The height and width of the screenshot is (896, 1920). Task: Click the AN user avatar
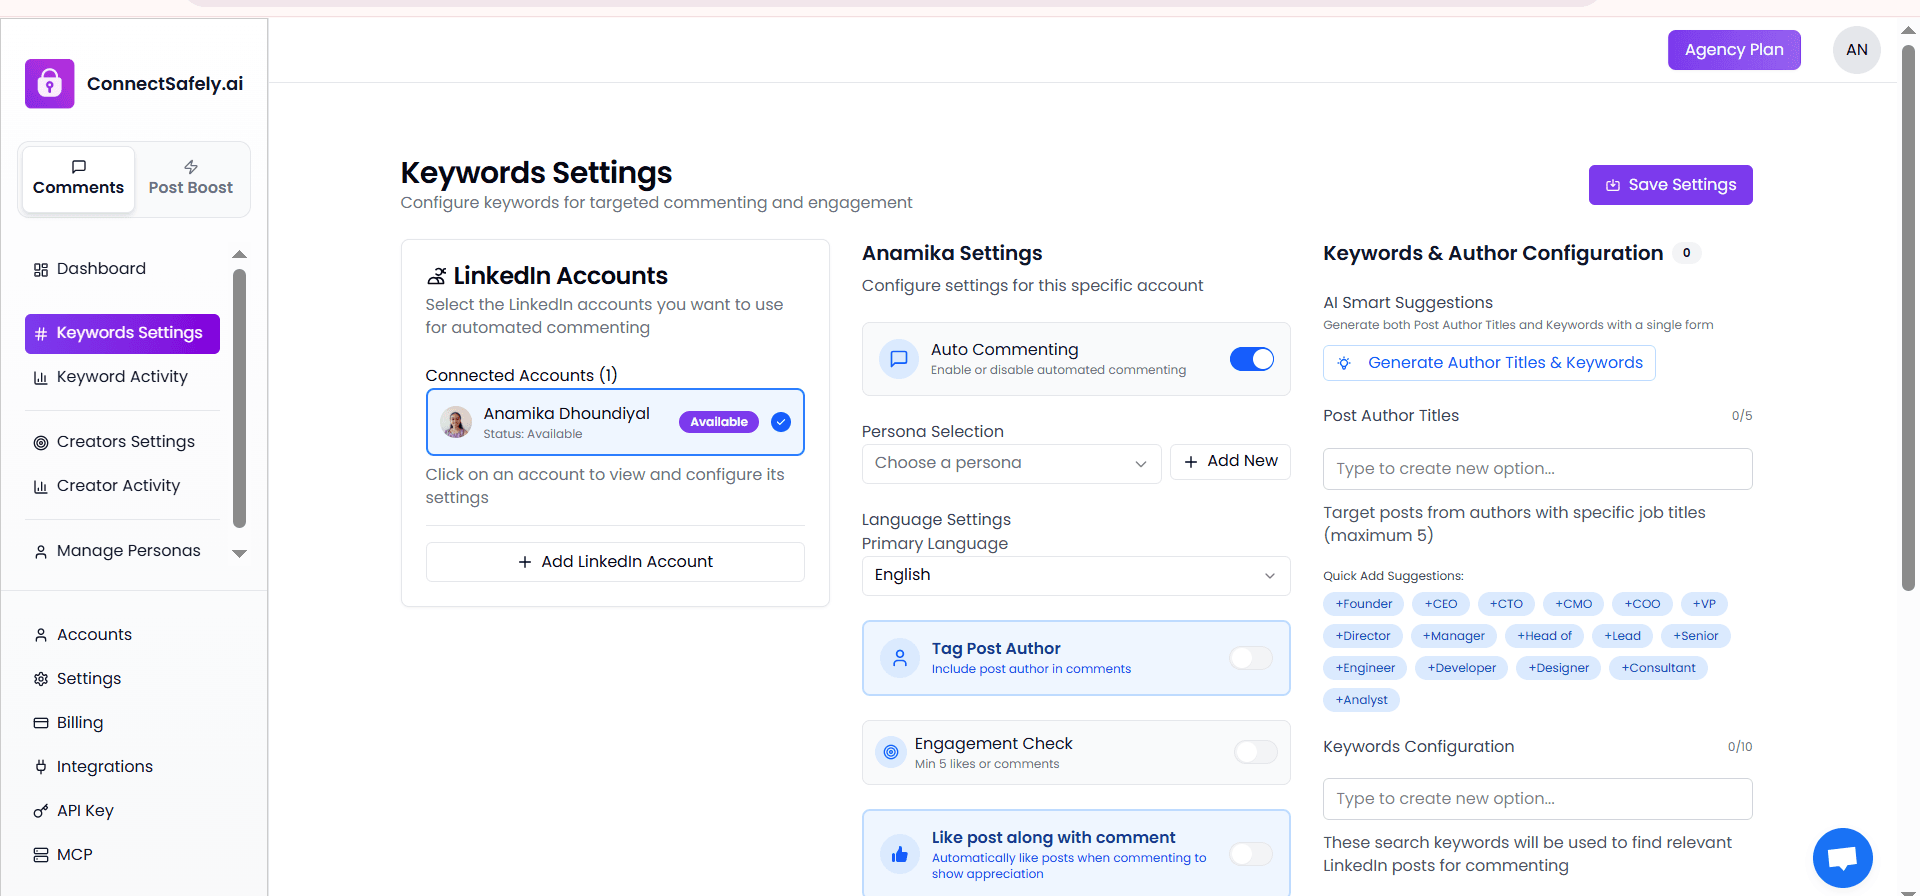[1857, 50]
